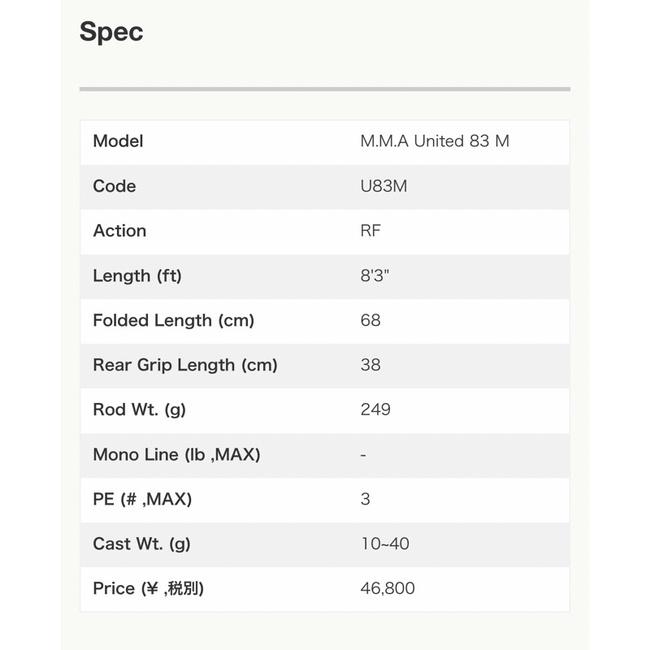650x650 pixels.
Task: Select the Rod Wt. (g) label
Action: tap(139, 410)
